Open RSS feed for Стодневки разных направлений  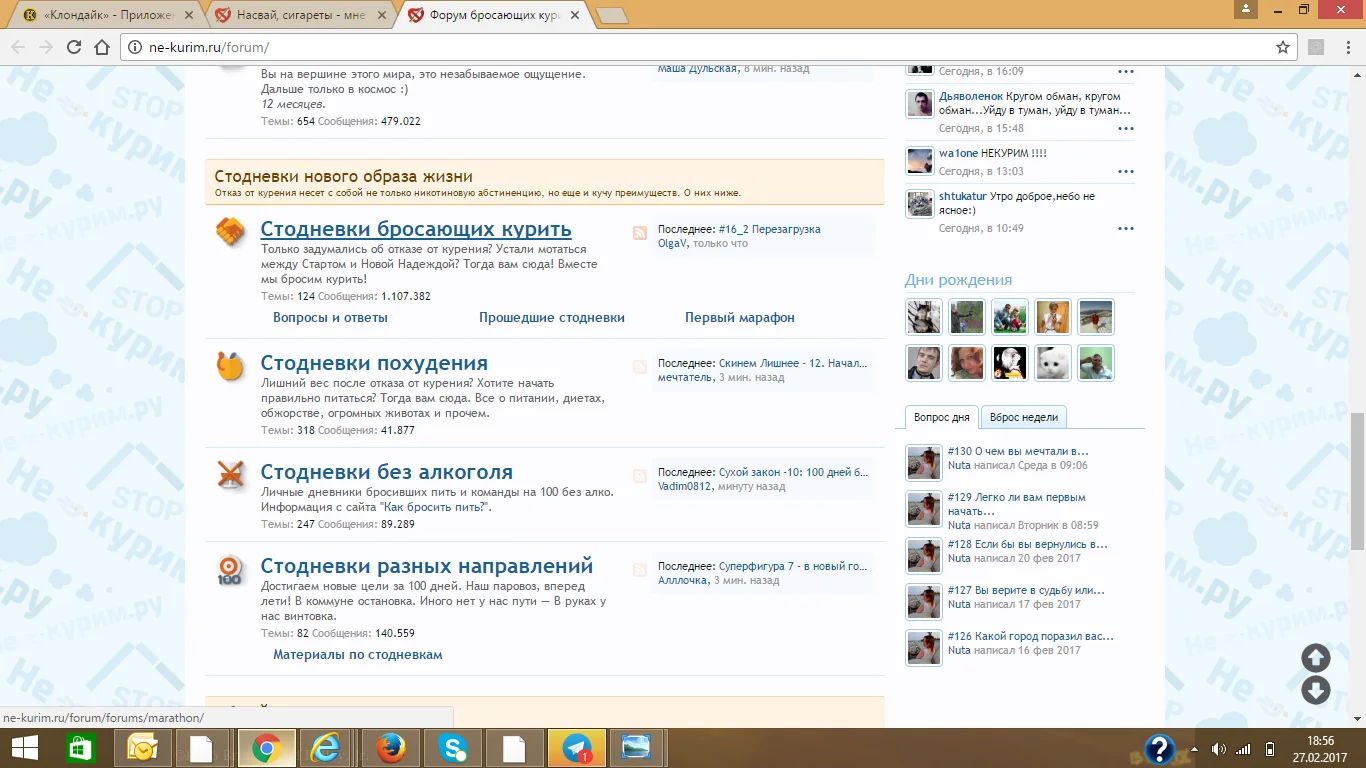[640, 570]
